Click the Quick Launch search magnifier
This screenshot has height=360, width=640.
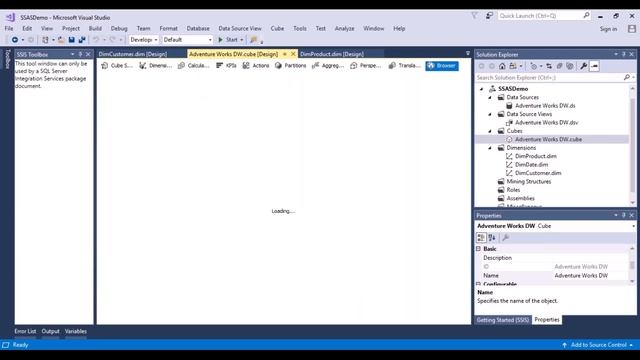pyautogui.click(x=587, y=16)
